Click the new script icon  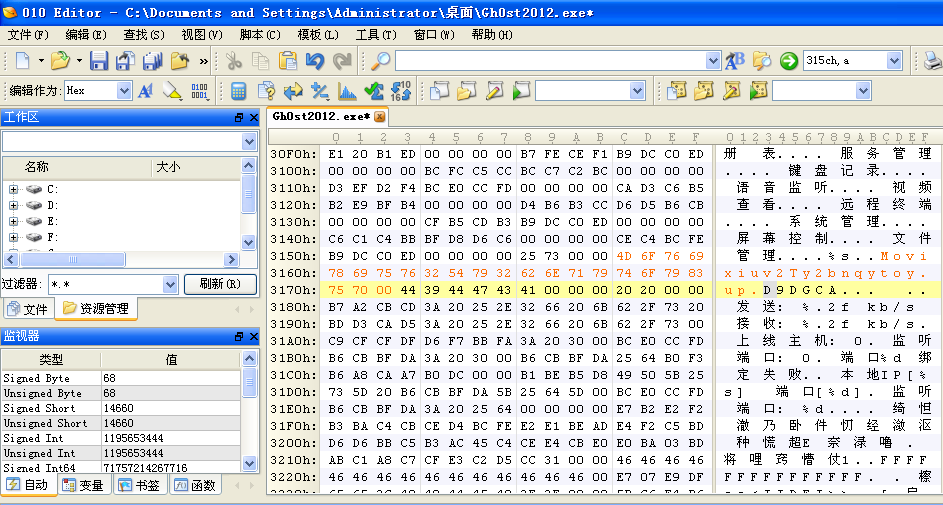click(x=440, y=91)
